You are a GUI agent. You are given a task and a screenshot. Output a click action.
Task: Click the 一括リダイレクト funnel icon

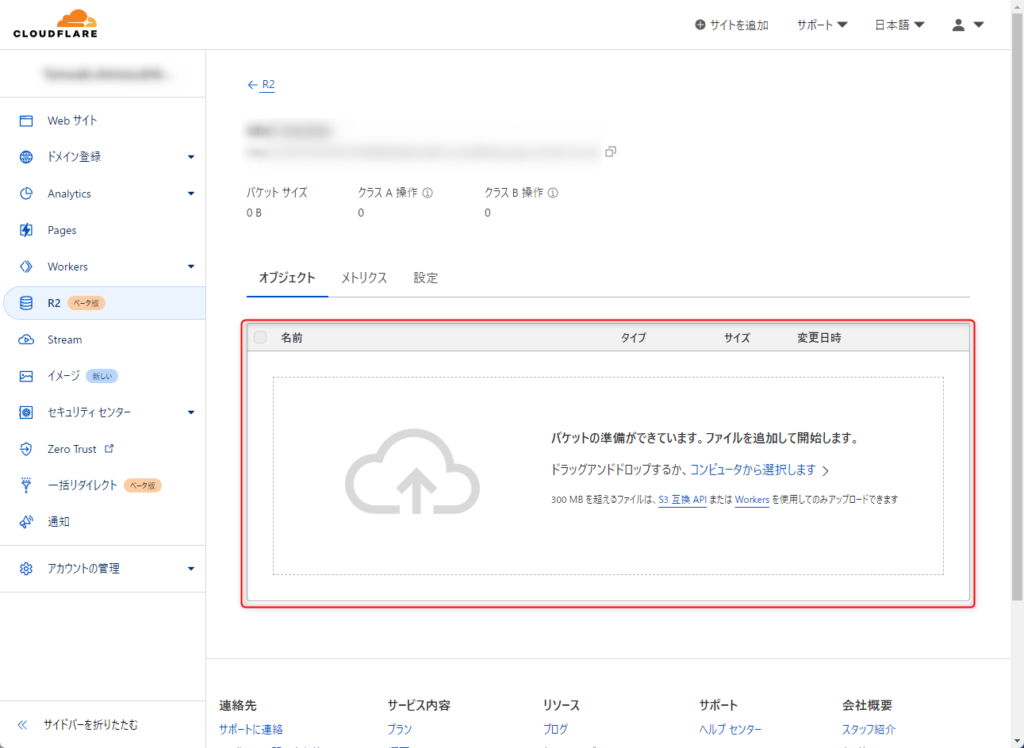click(x=26, y=485)
